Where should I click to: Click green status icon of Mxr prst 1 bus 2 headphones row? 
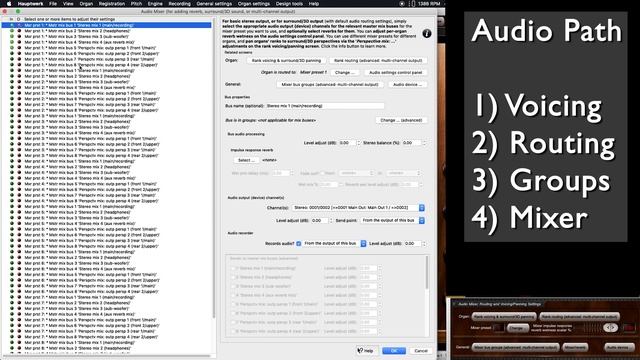[x=12, y=31]
